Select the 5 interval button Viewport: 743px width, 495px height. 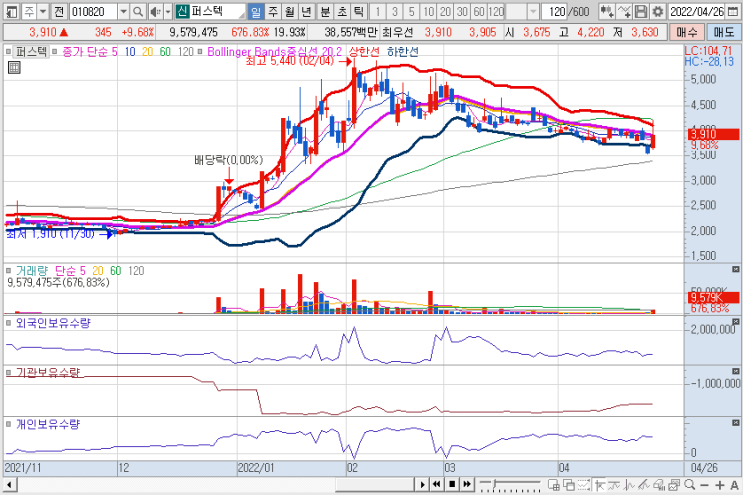coord(412,11)
